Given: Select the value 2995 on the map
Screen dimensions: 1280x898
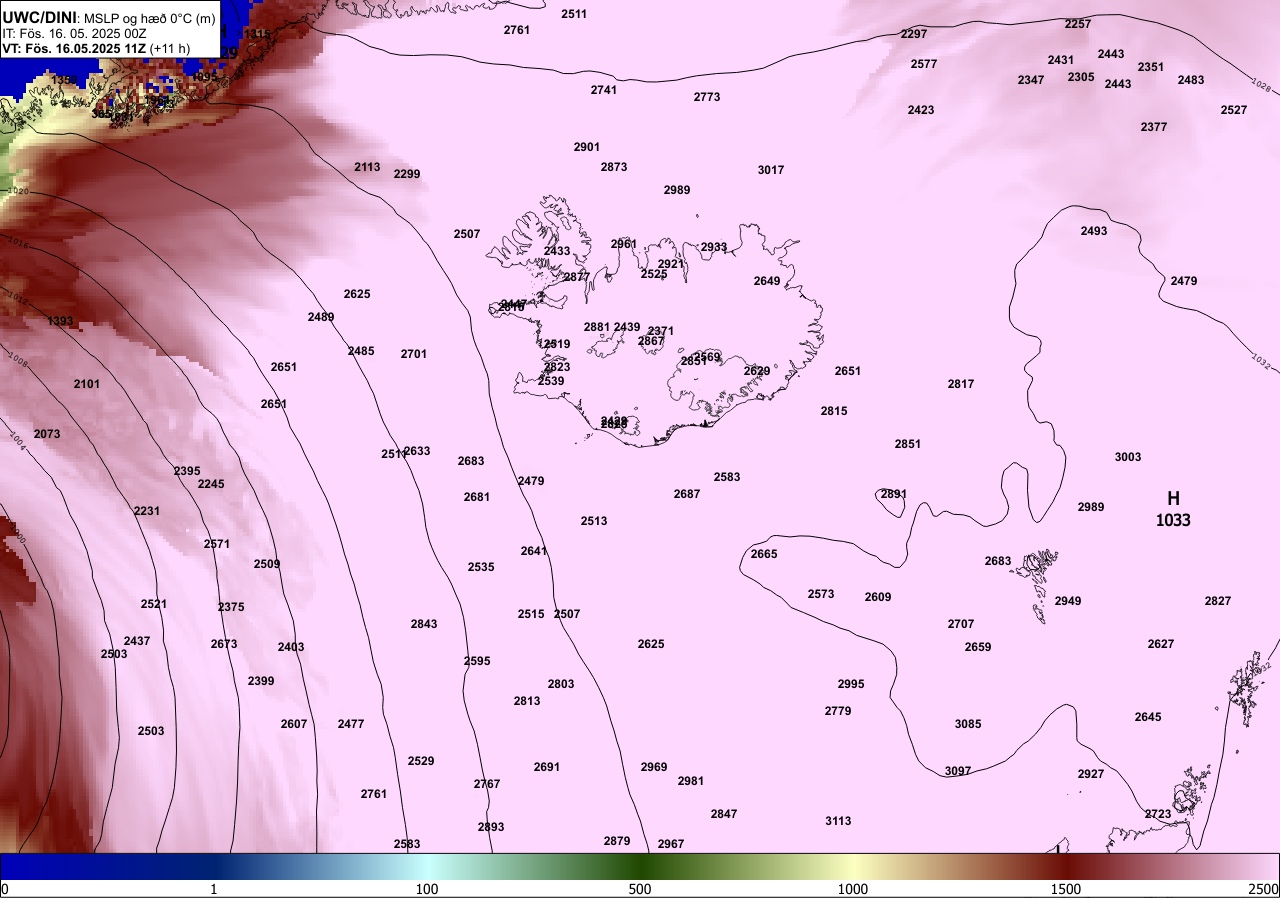Looking at the screenshot, I should (x=851, y=684).
